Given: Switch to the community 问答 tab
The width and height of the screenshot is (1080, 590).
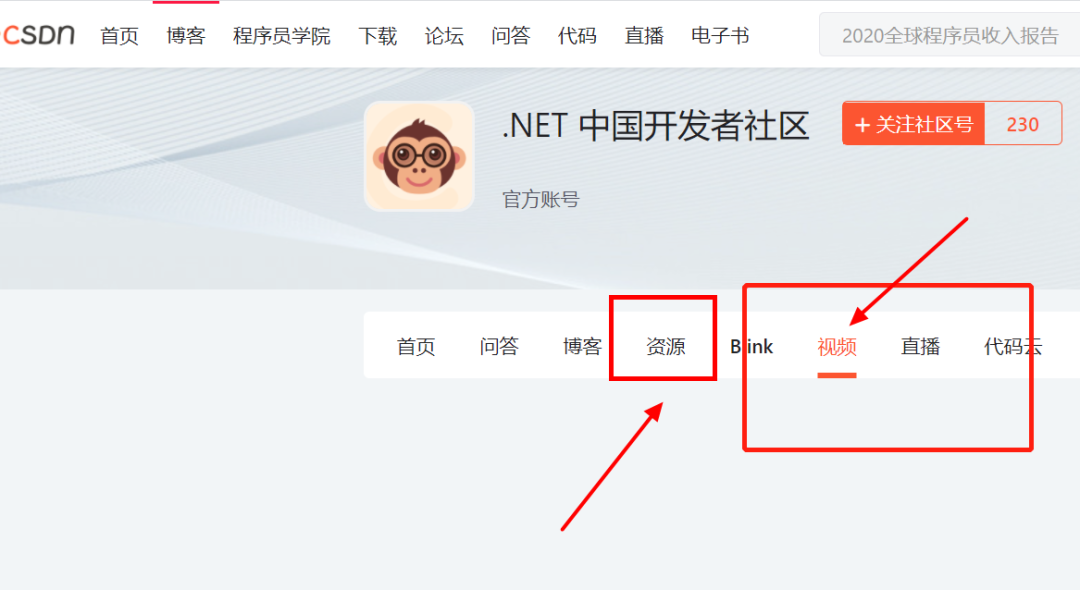Looking at the screenshot, I should click(x=499, y=346).
